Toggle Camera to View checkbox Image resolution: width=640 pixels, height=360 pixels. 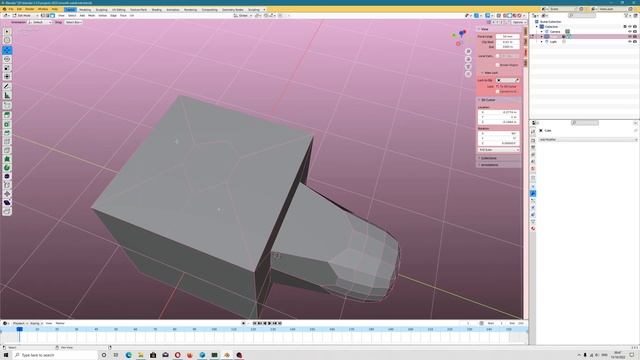[498, 91]
